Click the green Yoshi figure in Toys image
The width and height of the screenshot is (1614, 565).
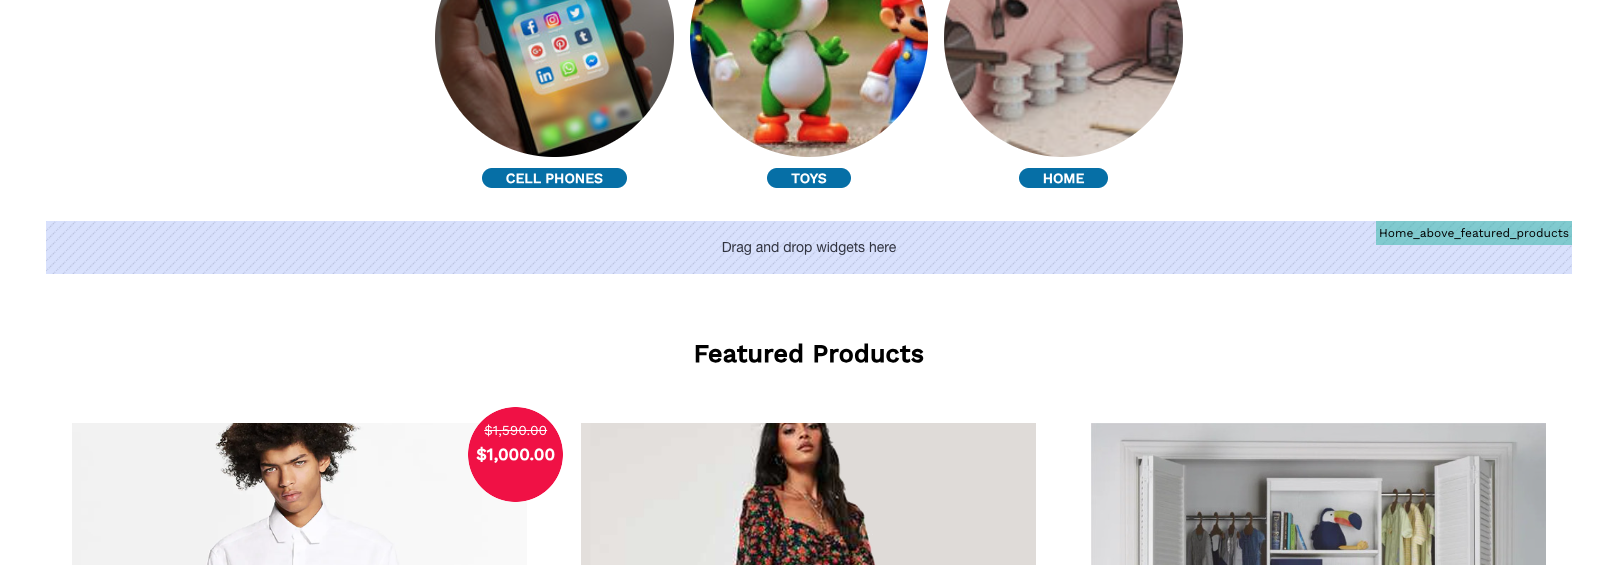pos(799,70)
